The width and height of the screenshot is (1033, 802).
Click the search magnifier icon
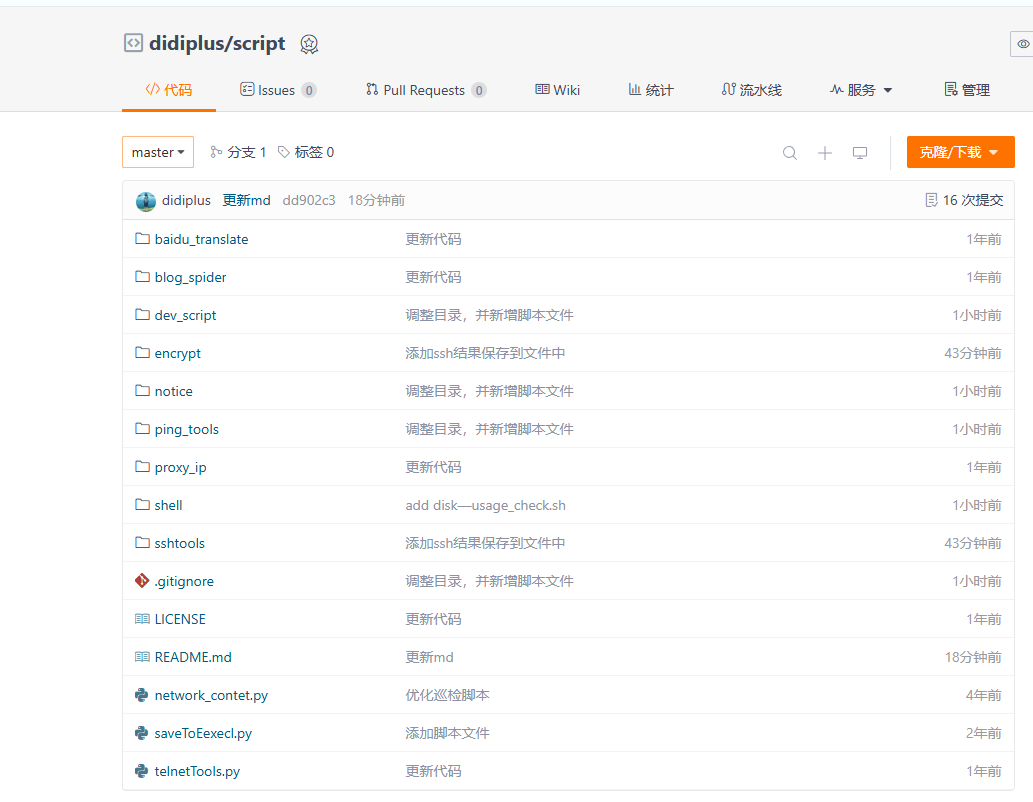(790, 153)
